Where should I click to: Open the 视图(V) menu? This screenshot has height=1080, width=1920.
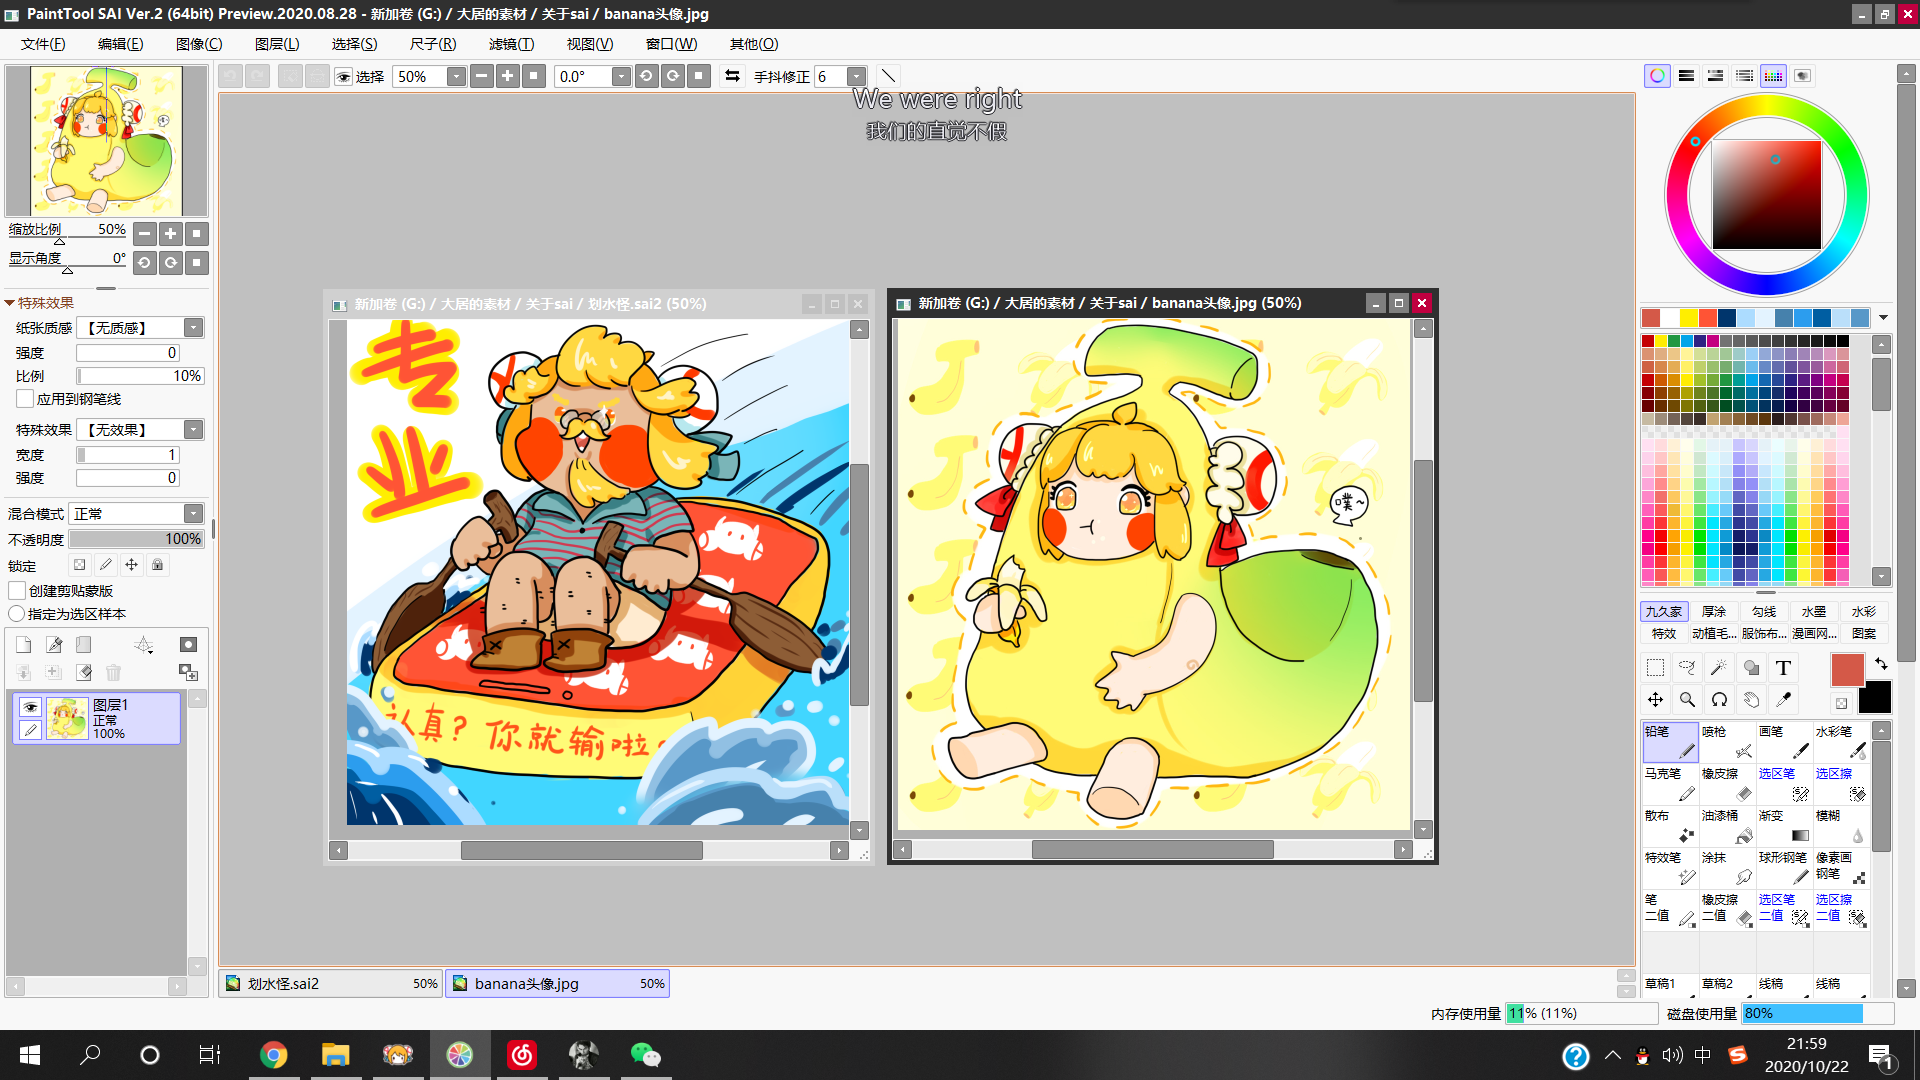click(x=590, y=44)
